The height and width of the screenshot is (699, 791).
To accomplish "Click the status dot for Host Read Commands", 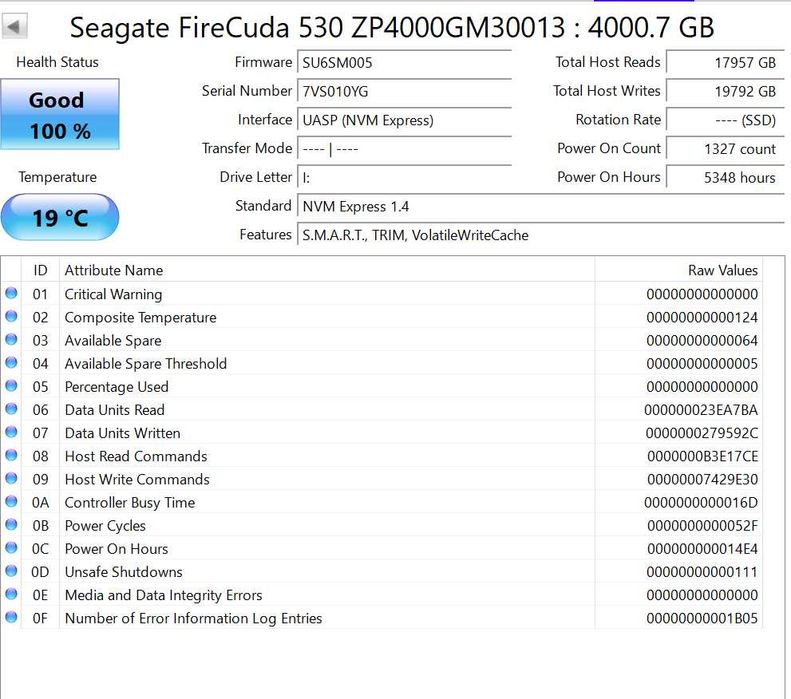I will pos(11,455).
